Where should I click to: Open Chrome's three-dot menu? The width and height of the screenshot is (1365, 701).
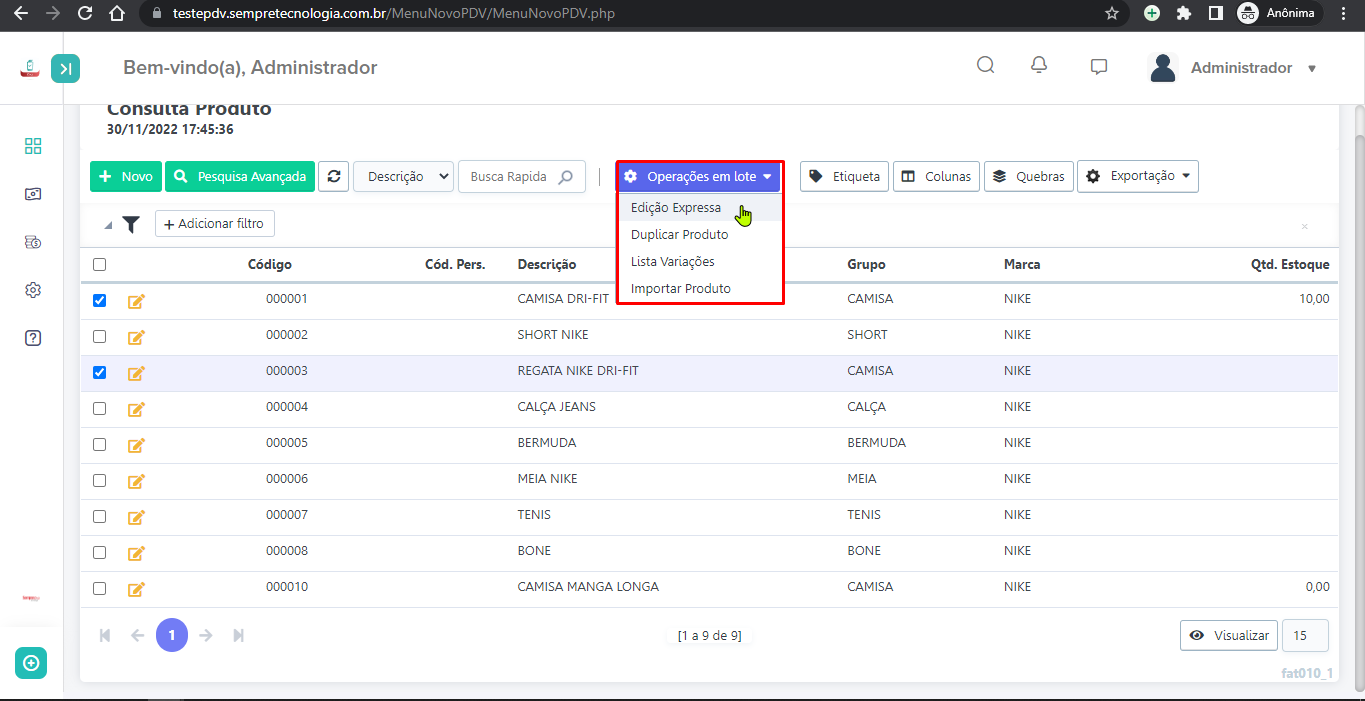coord(1345,13)
